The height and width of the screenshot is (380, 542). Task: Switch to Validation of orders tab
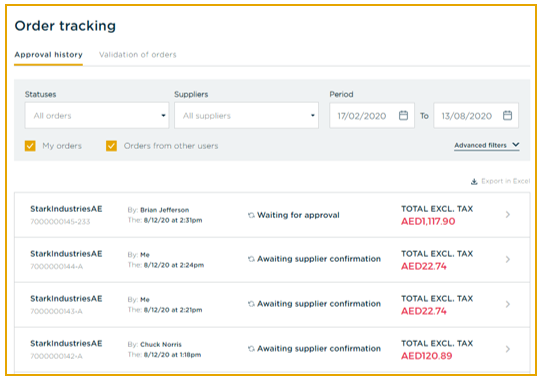click(x=138, y=55)
